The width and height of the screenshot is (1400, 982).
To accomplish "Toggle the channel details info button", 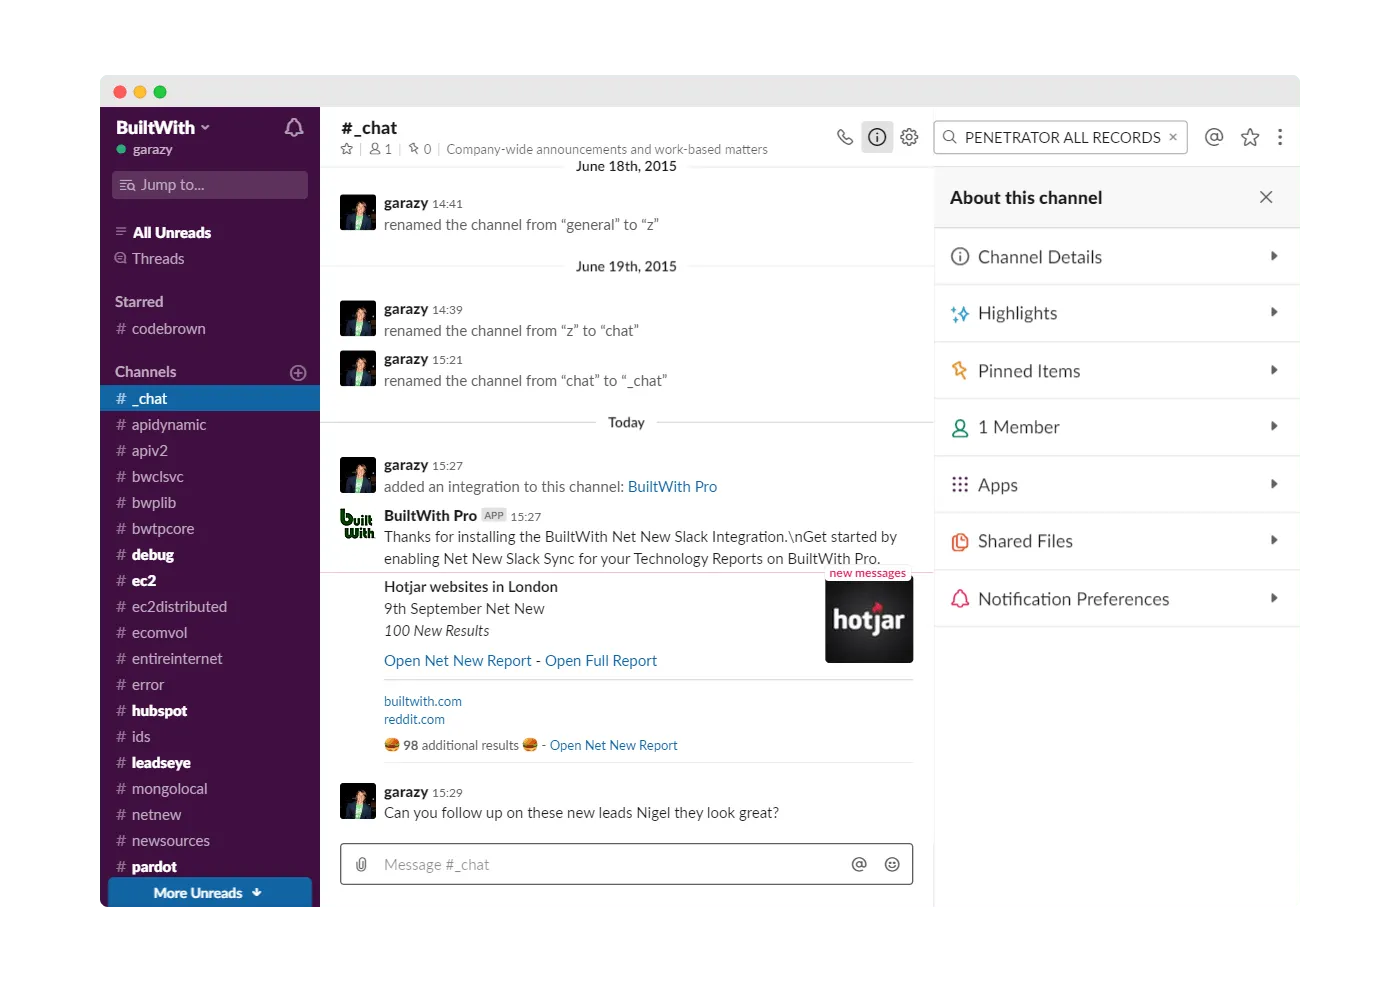I will coord(877,137).
